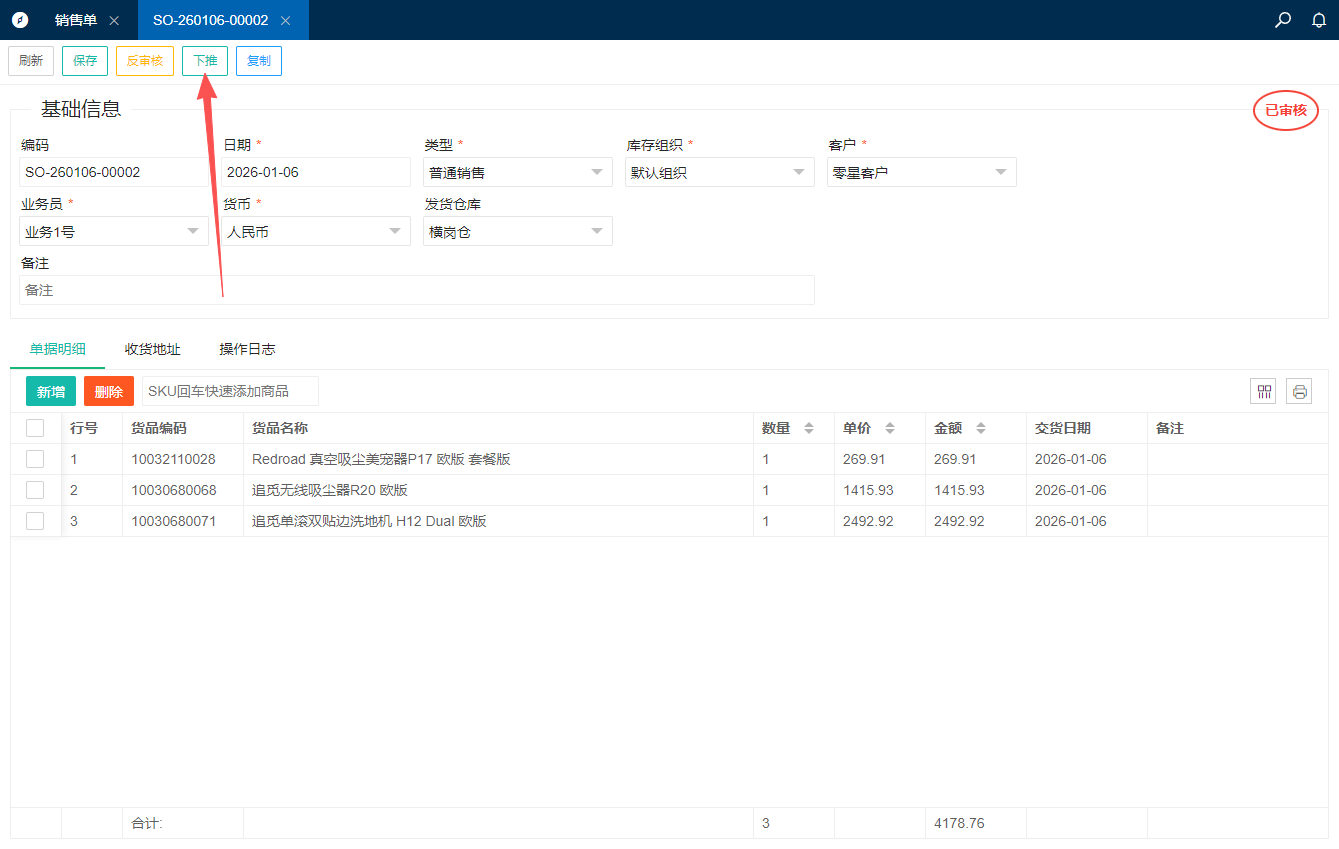Sort by 数量 column arrows
The height and width of the screenshot is (849, 1339).
coord(809,428)
